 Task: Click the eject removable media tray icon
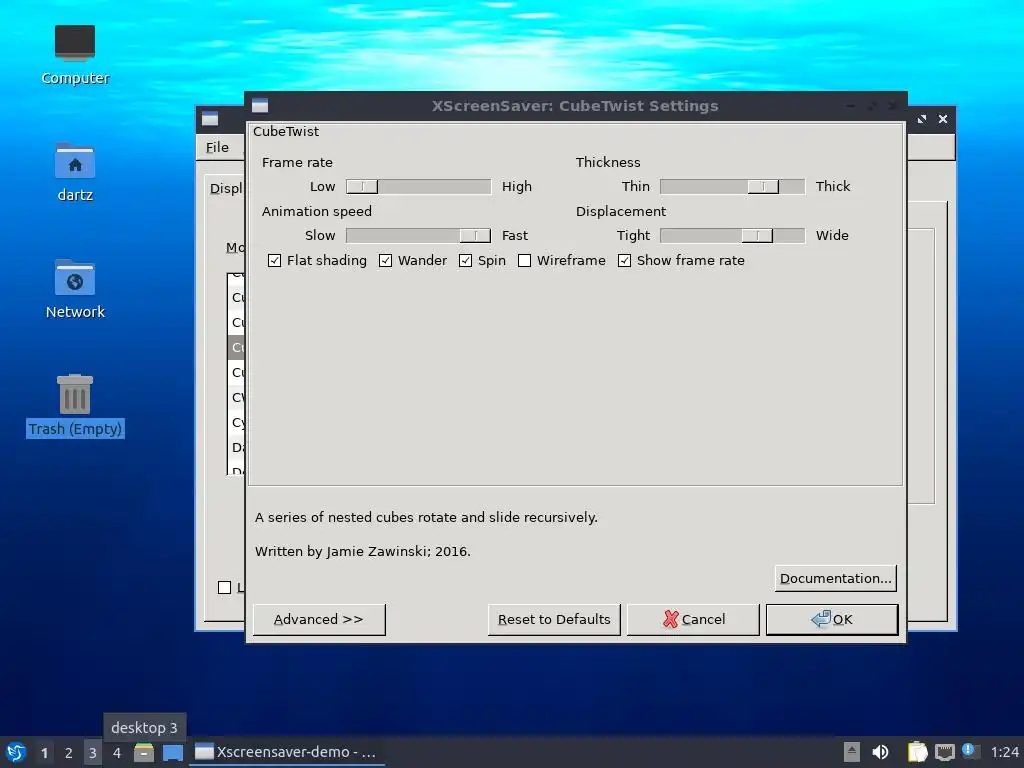[852, 752]
